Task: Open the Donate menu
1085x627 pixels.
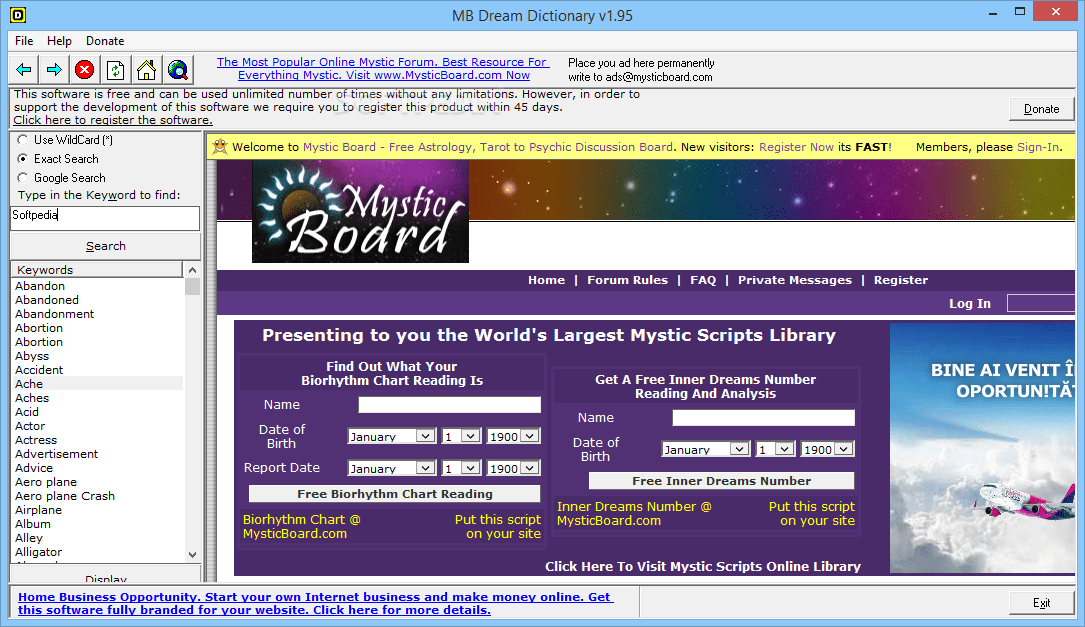Action: (104, 41)
